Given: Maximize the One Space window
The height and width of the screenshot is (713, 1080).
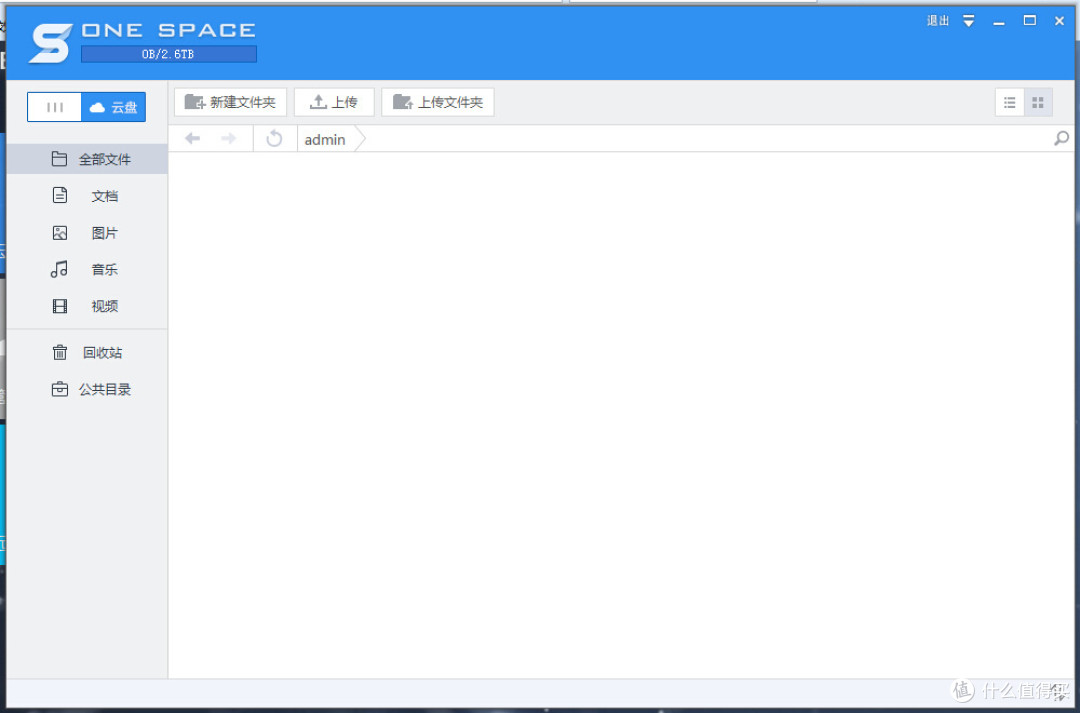Looking at the screenshot, I should point(1030,21).
